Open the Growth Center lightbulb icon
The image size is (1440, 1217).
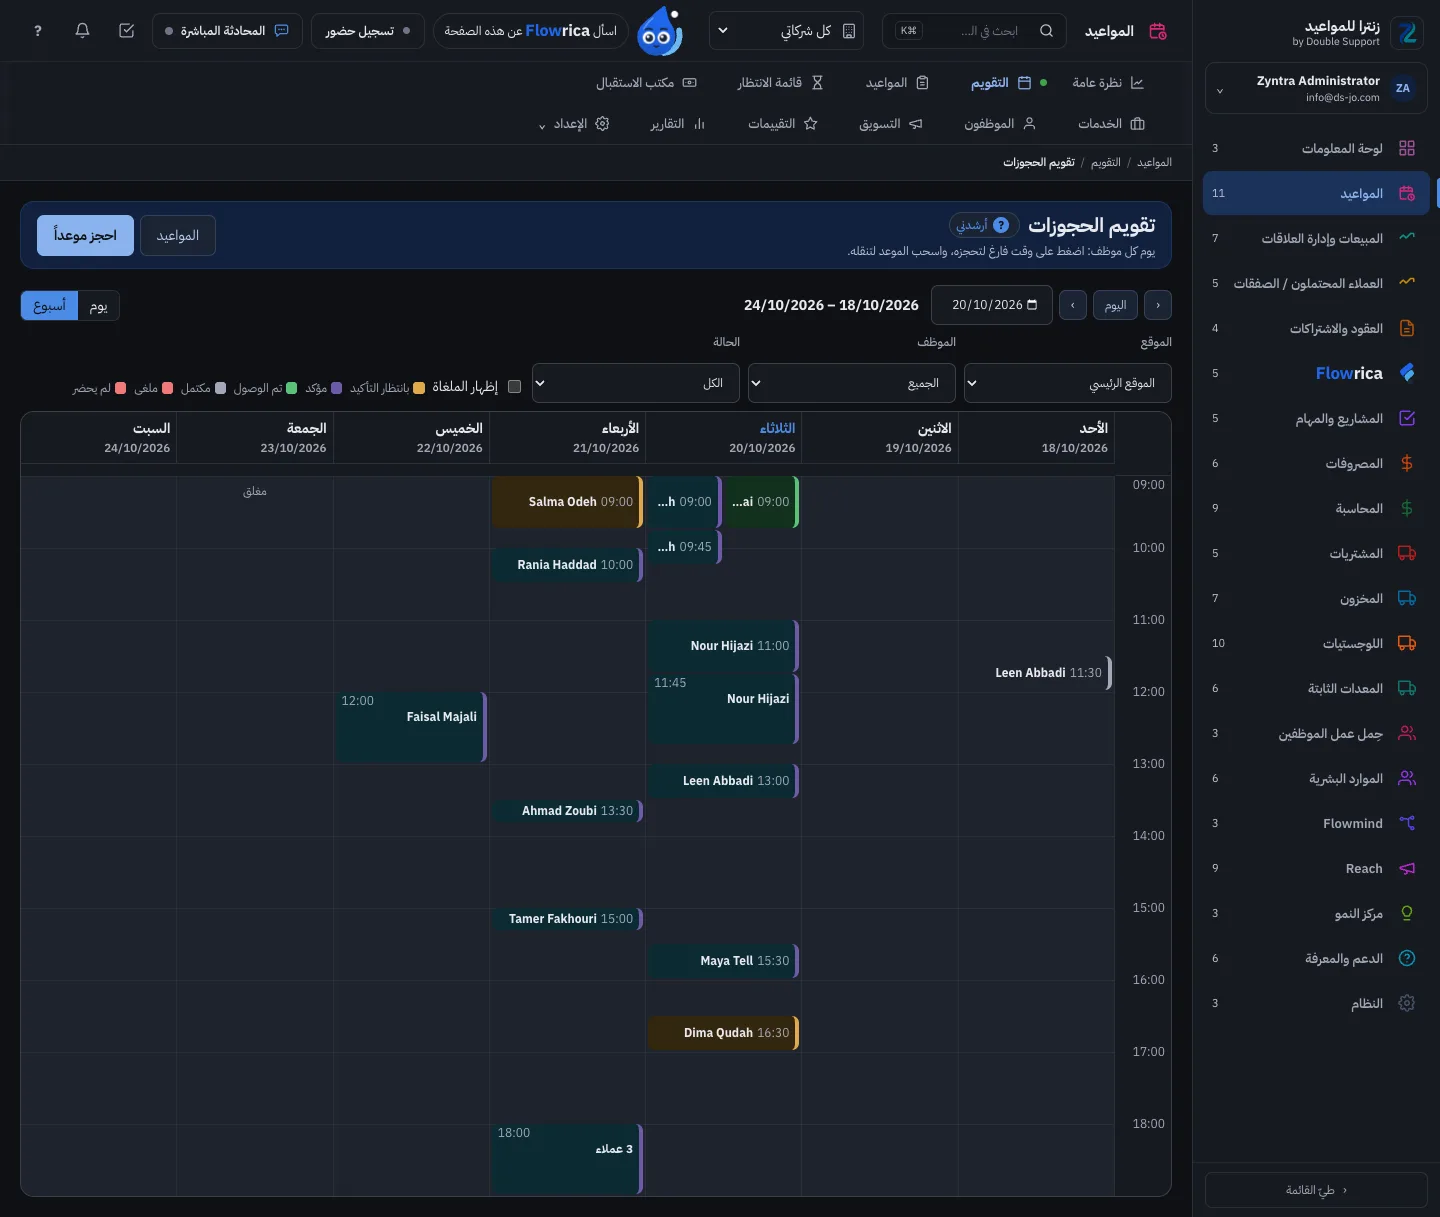tap(1407, 913)
